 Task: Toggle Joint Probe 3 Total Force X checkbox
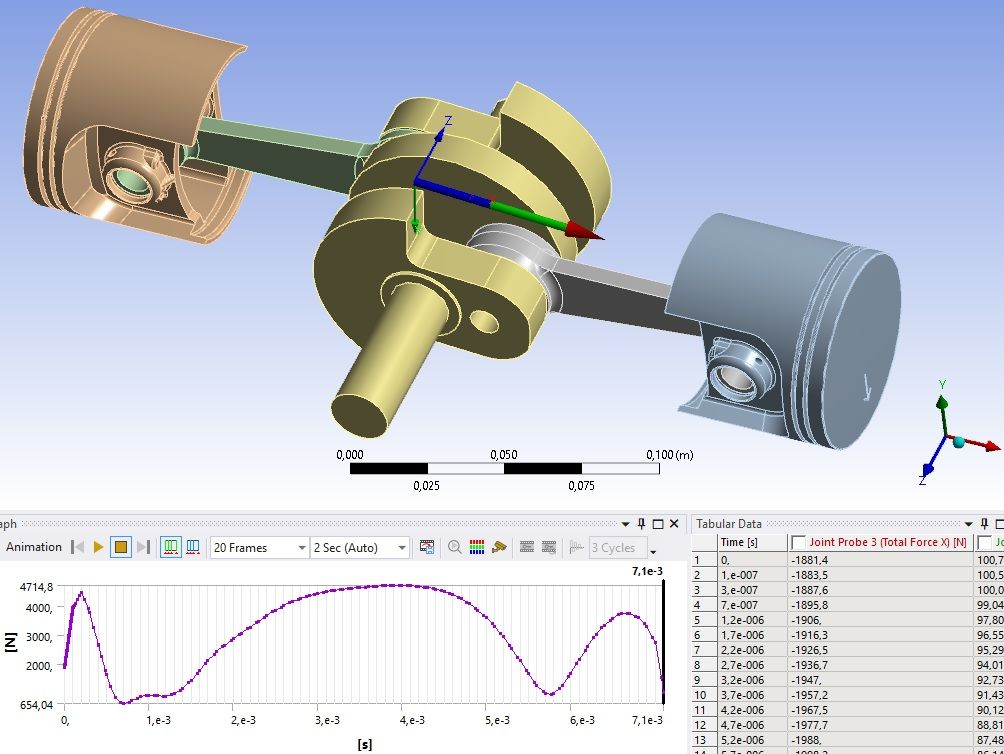pyautogui.click(x=798, y=542)
